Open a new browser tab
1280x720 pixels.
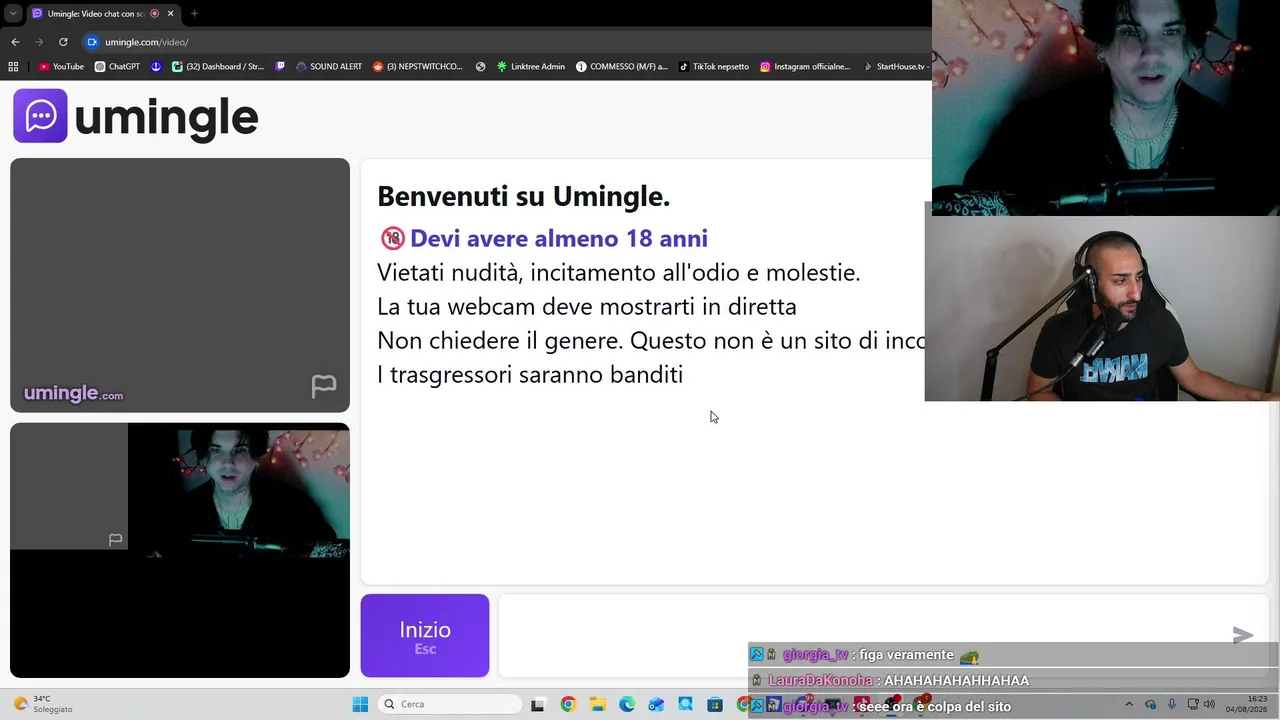pyautogui.click(x=194, y=13)
